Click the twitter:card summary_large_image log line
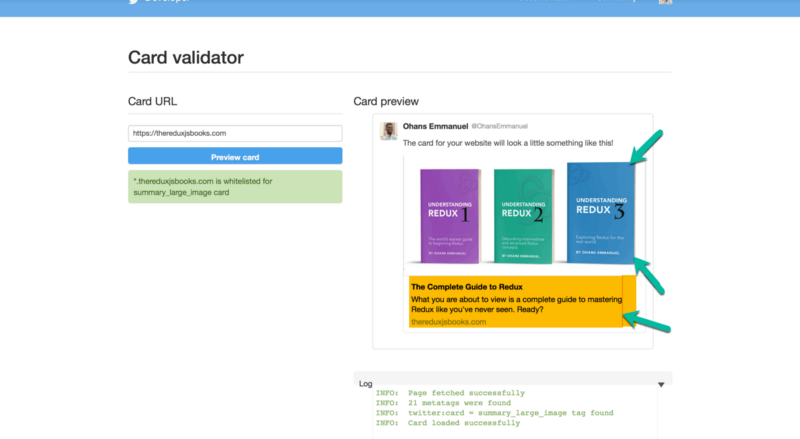Image resolution: width=800 pixels, height=439 pixels. point(494,412)
